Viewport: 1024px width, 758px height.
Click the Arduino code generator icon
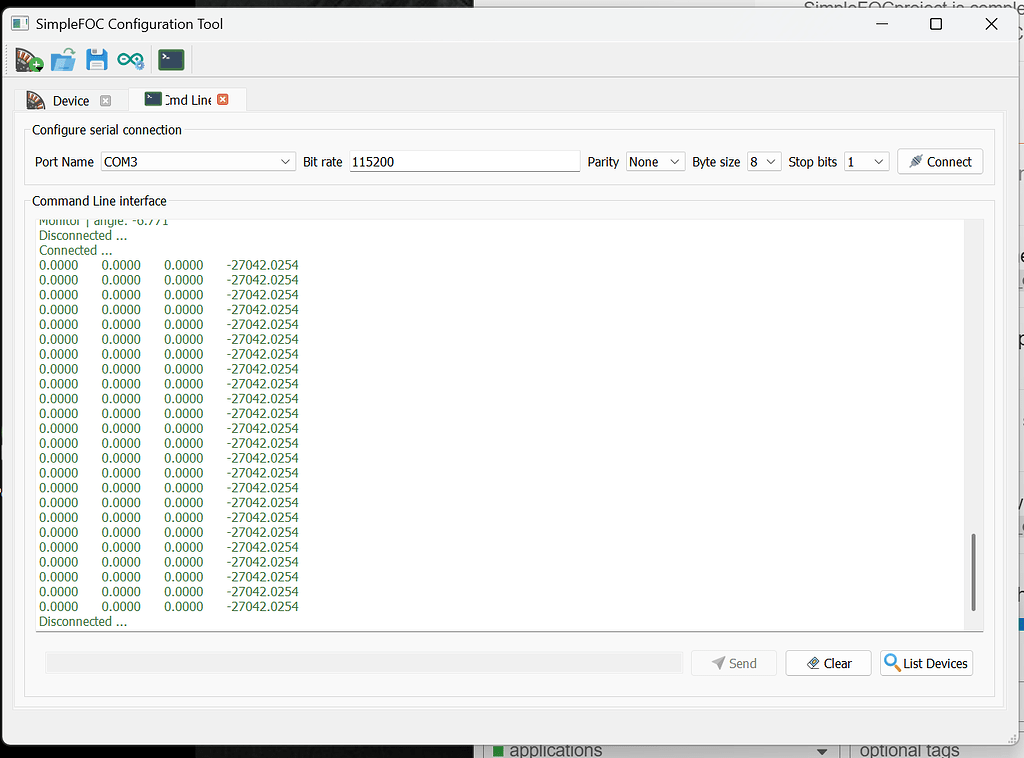130,60
